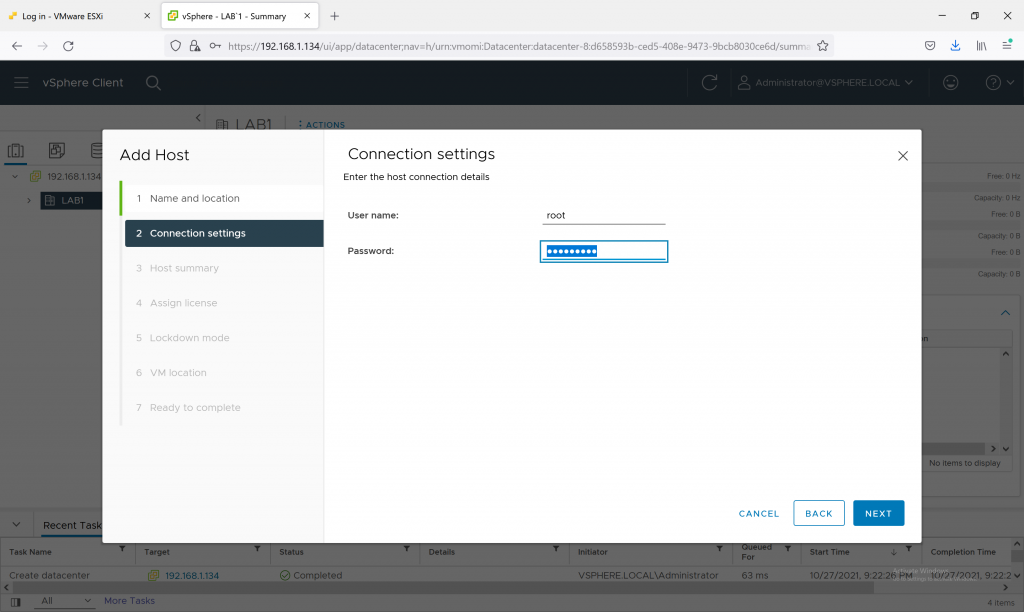Switch to VMs and Templates inventory tab

click(57, 151)
